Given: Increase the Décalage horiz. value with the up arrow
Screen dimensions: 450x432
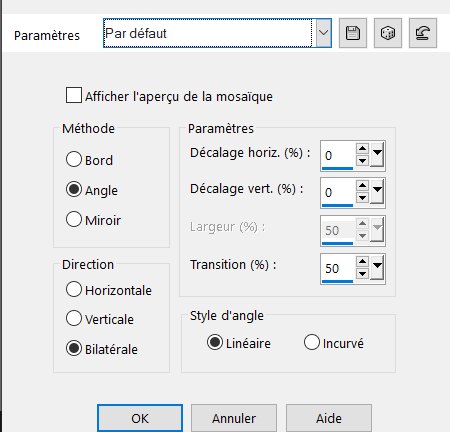Looking at the screenshot, I should (362, 148).
